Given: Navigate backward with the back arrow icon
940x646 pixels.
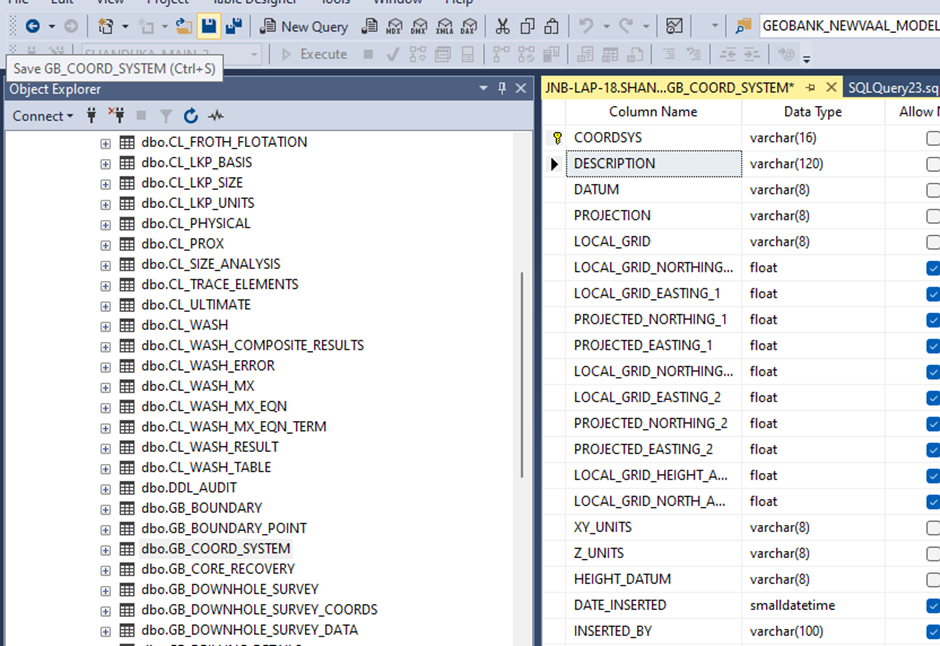Looking at the screenshot, I should click(x=33, y=26).
